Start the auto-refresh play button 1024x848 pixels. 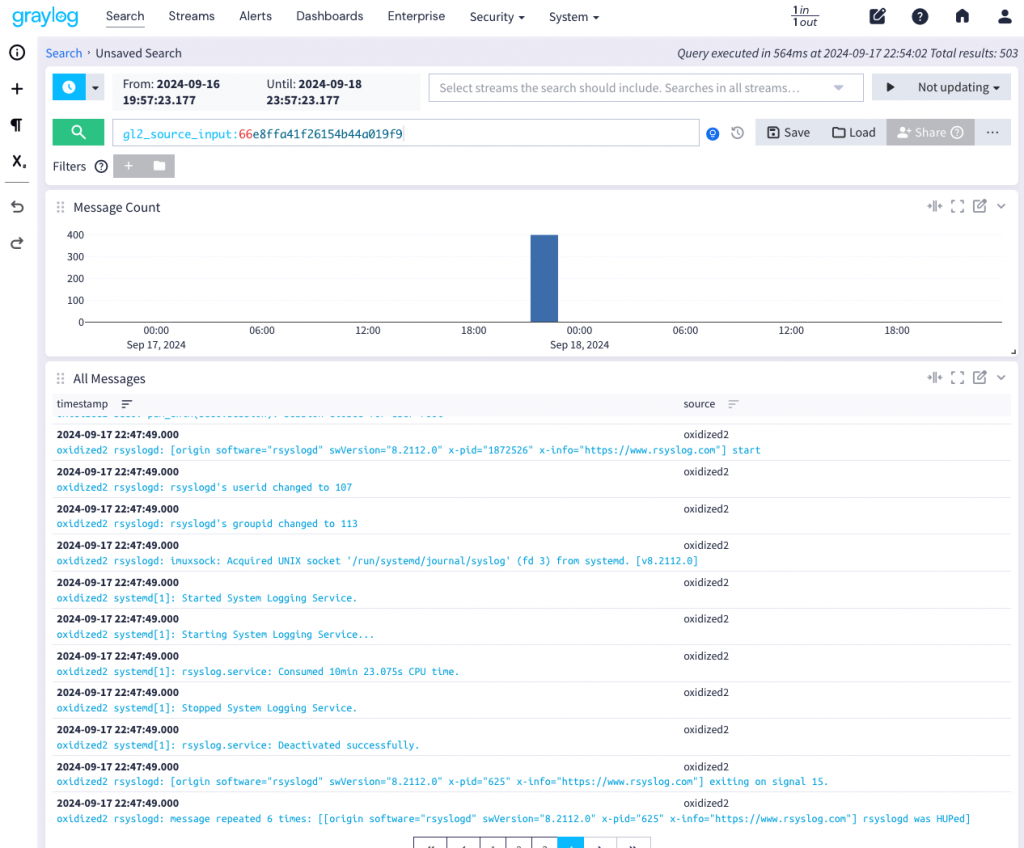pyautogui.click(x=889, y=87)
